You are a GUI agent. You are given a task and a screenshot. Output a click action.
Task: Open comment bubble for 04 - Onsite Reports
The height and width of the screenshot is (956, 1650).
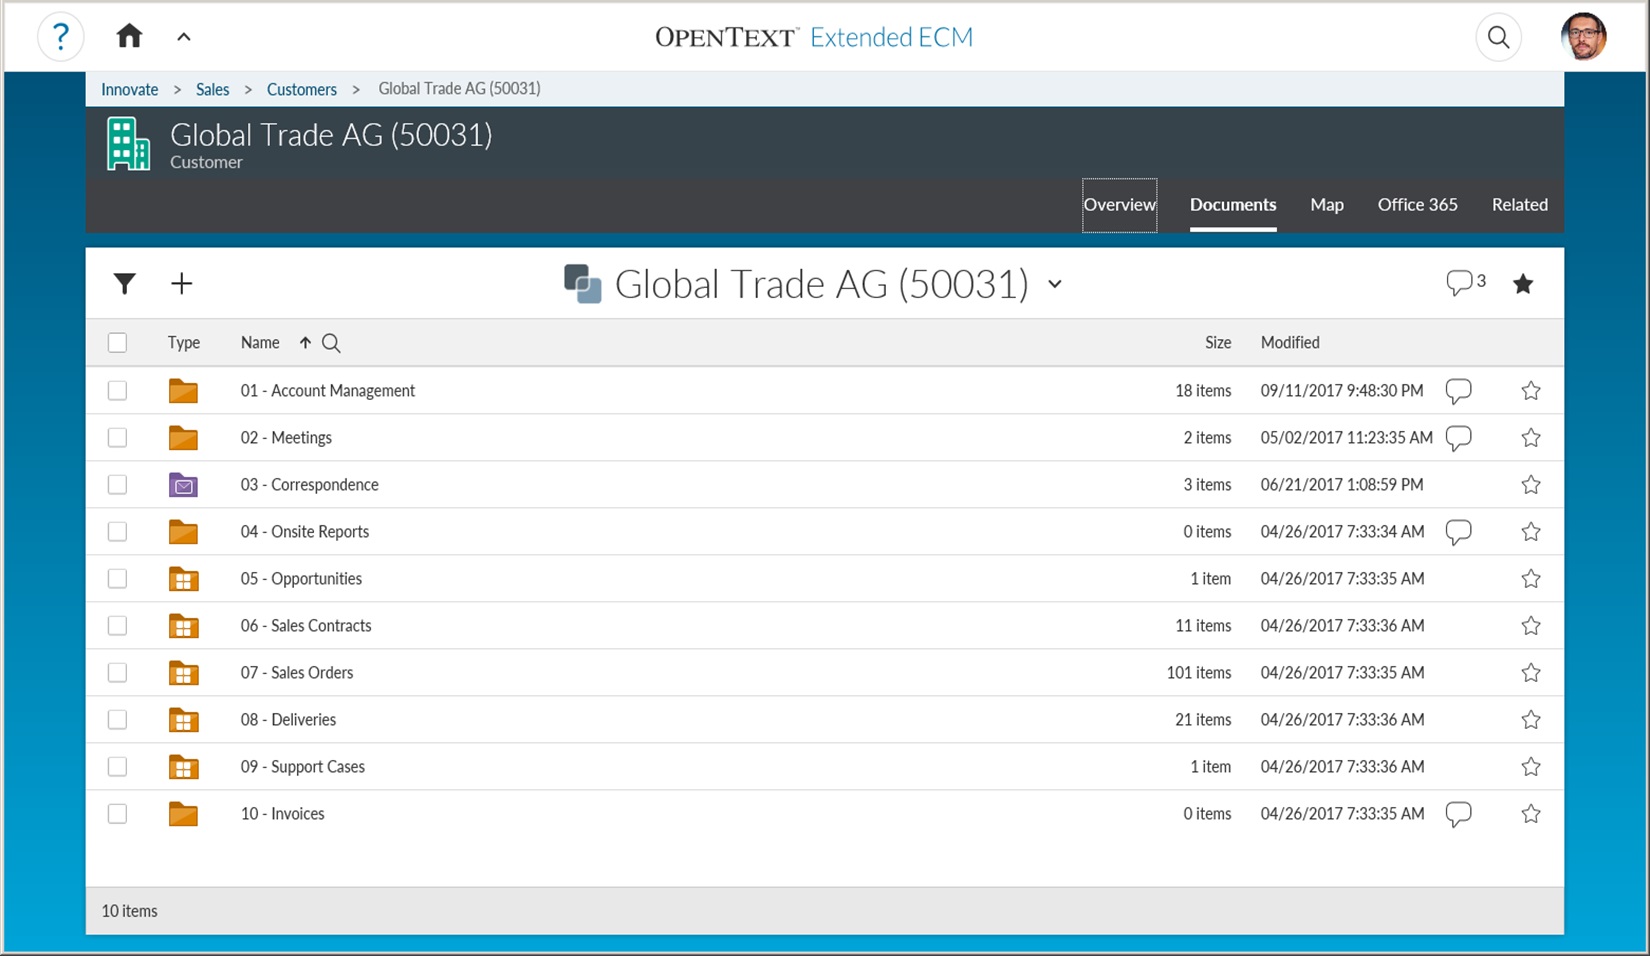[1458, 532]
